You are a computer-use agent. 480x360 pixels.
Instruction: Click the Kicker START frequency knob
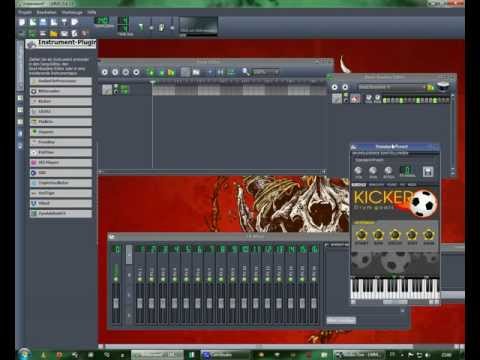coord(361,235)
